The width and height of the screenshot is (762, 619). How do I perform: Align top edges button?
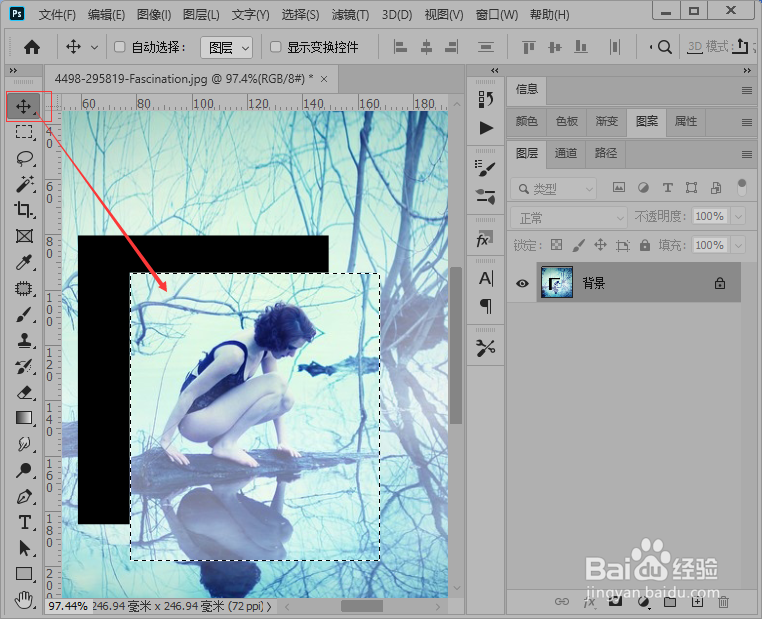click(x=528, y=47)
